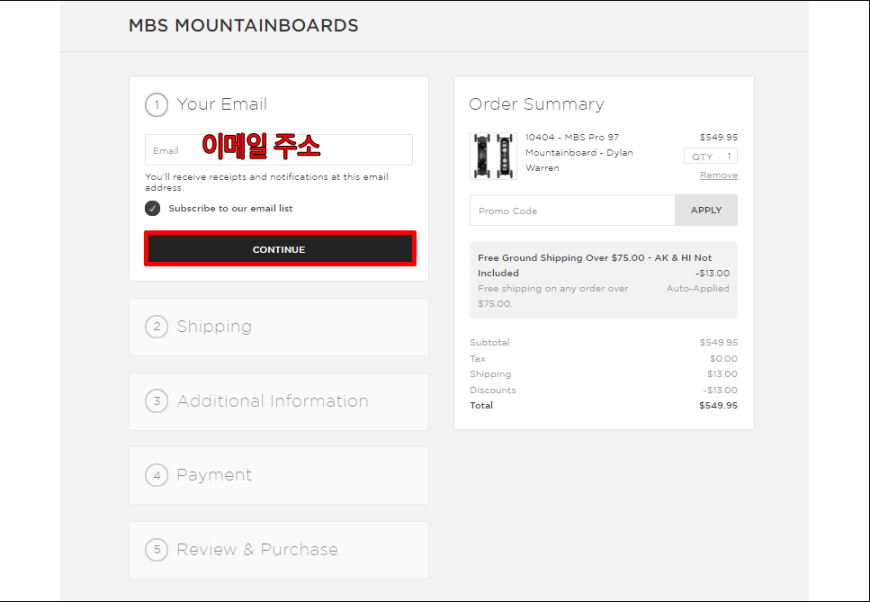This screenshot has height=602, width=870.
Task: Apply the promo code with APPLY
Action: click(706, 210)
